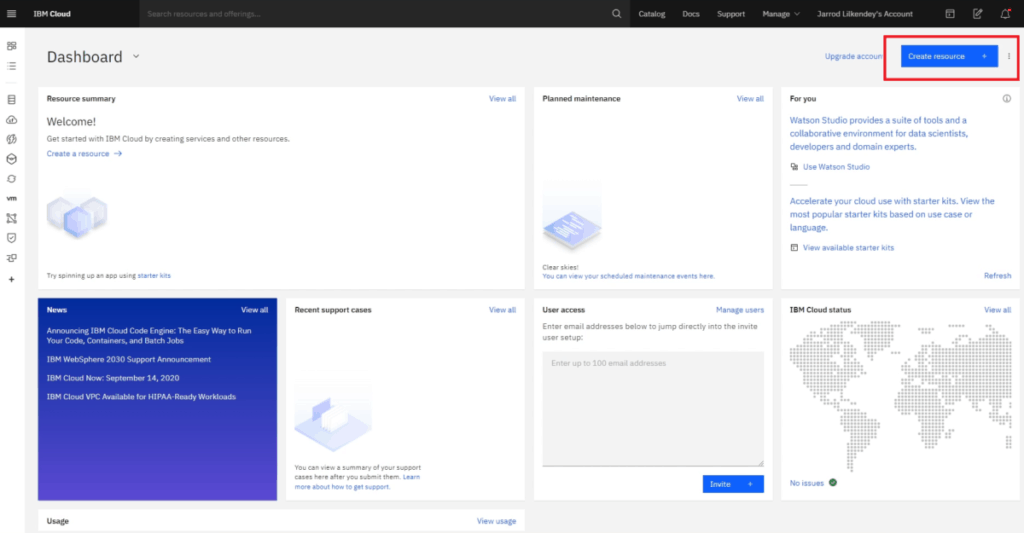The width and height of the screenshot is (1024, 533).
Task: Click info icon in For you panel
Action: (x=1006, y=99)
